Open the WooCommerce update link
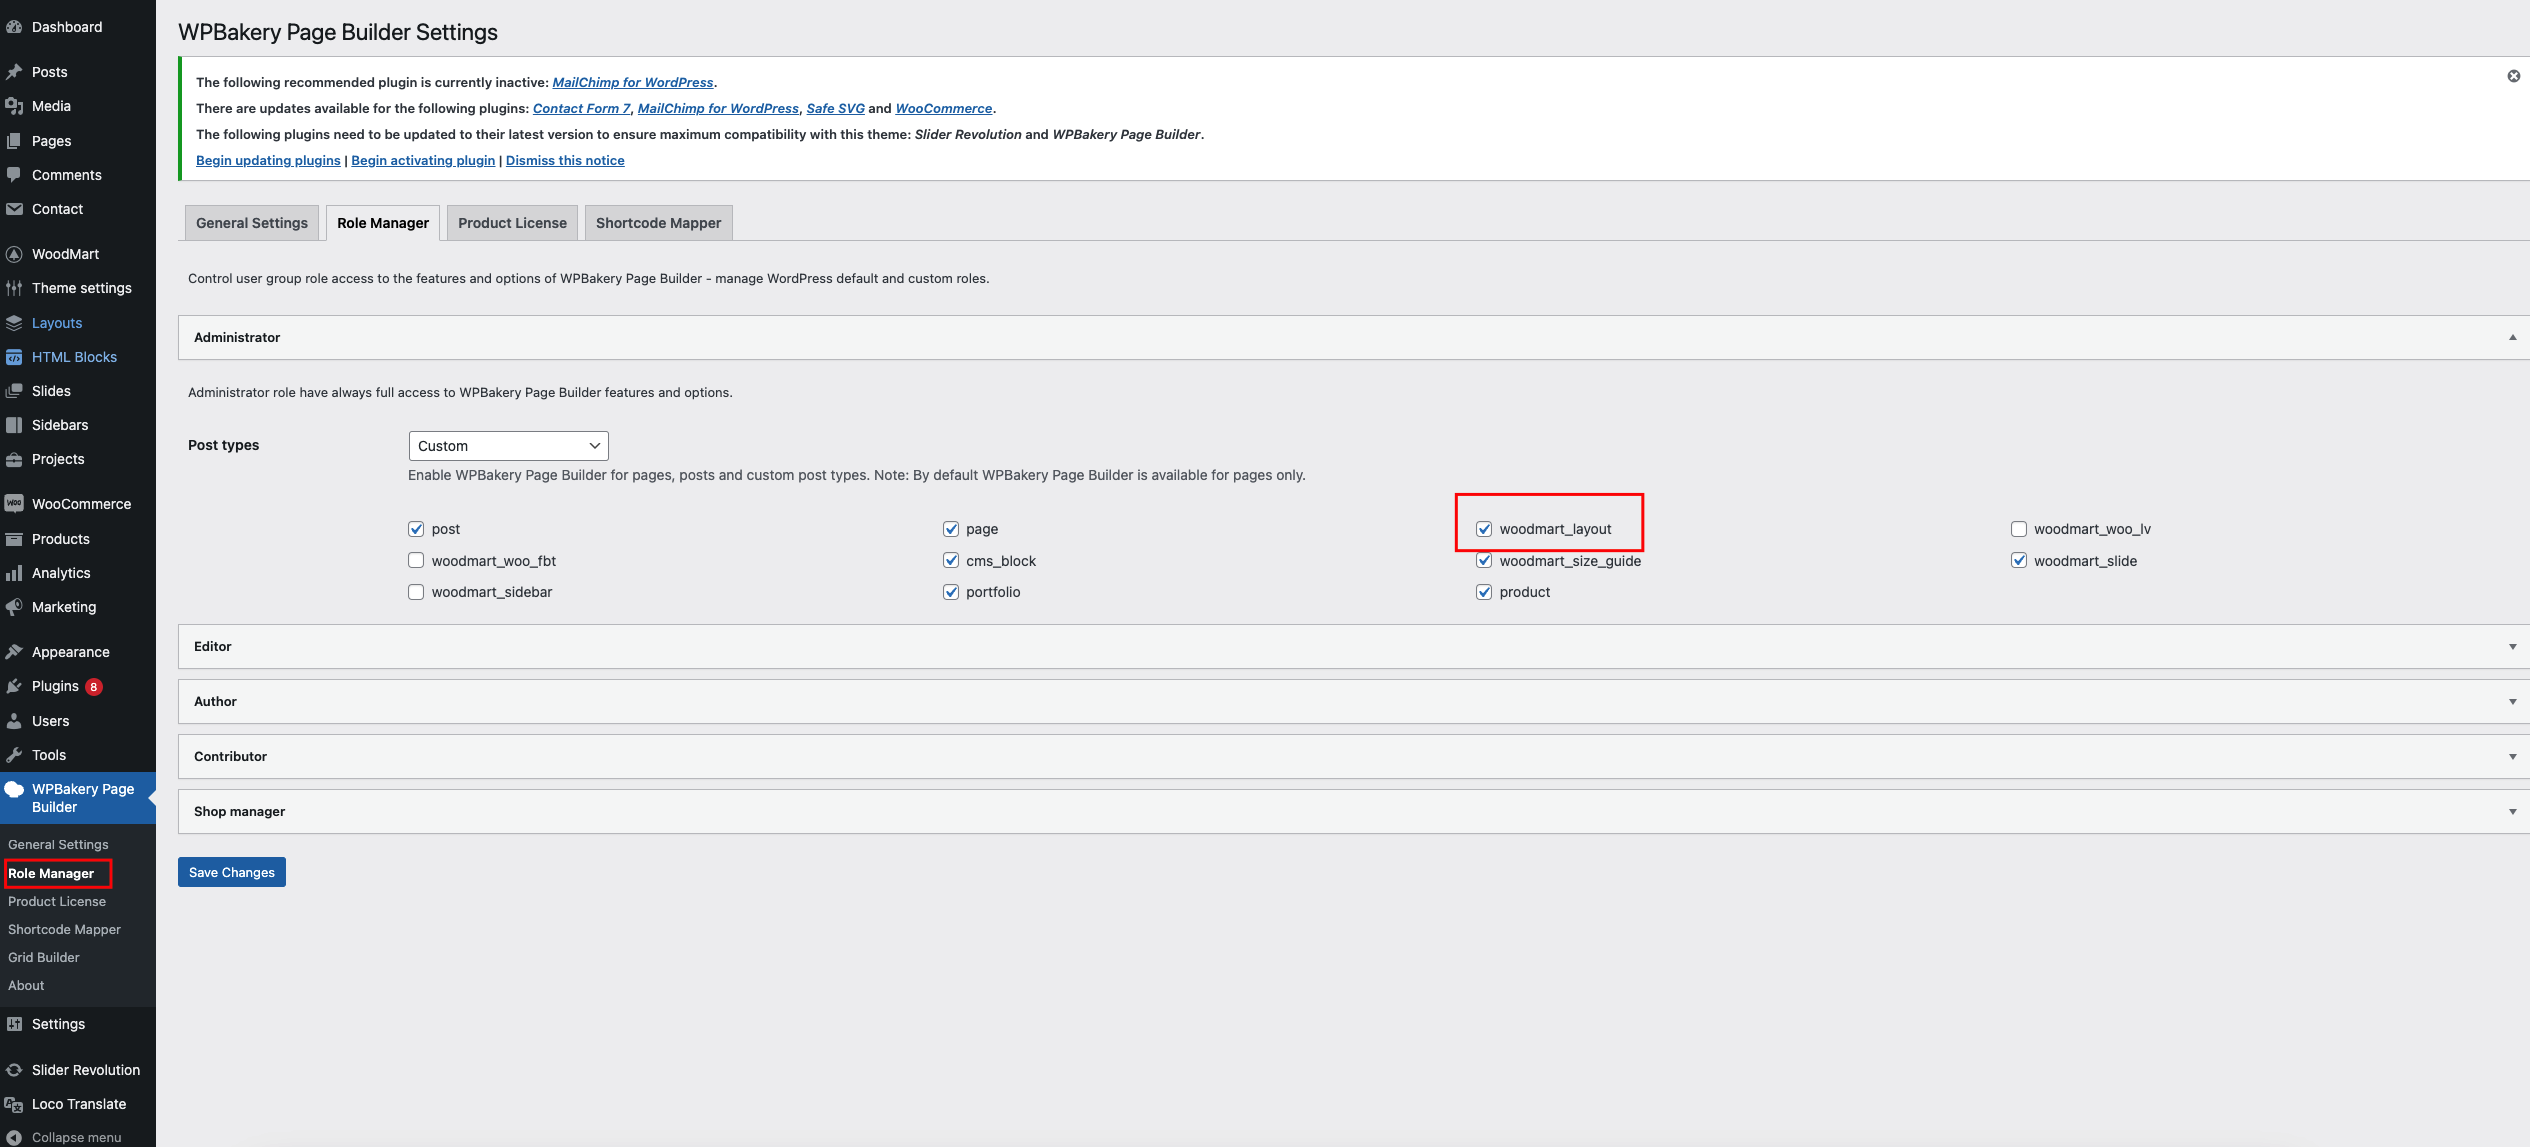 click(x=944, y=108)
